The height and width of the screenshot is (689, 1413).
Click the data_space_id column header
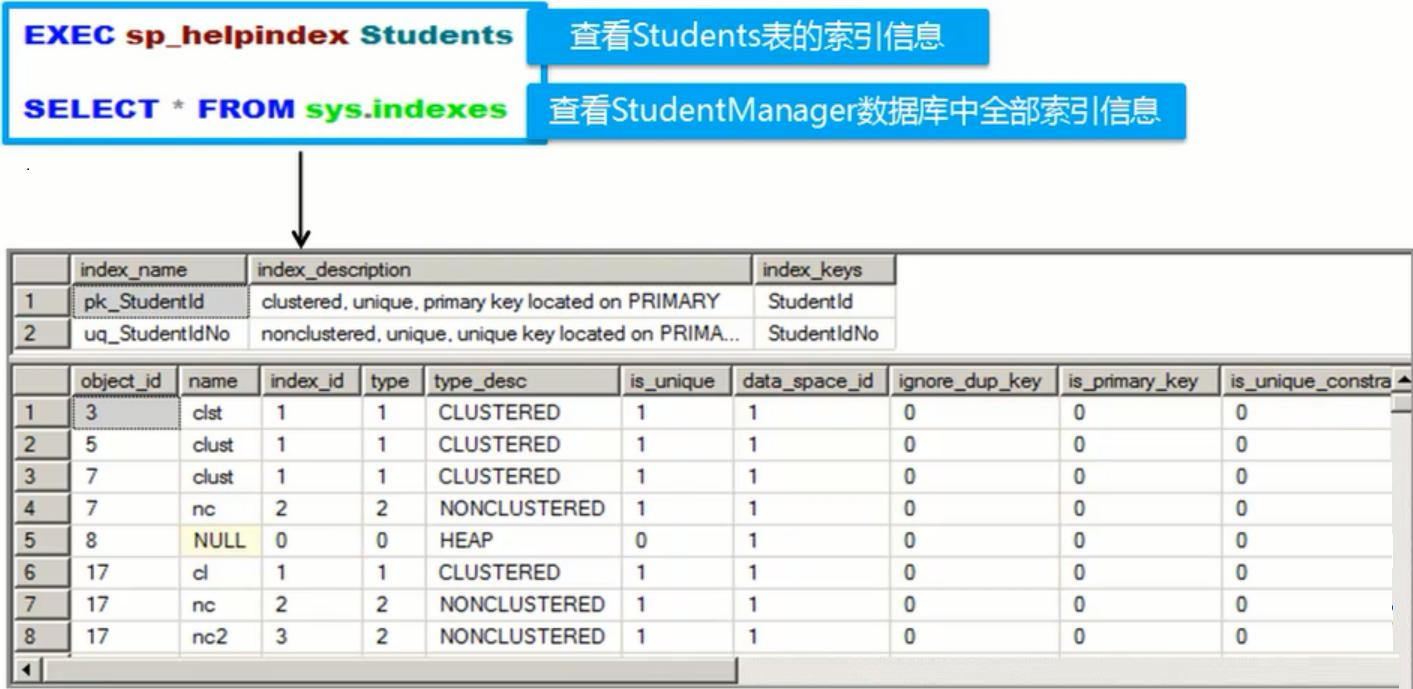[x=810, y=381]
